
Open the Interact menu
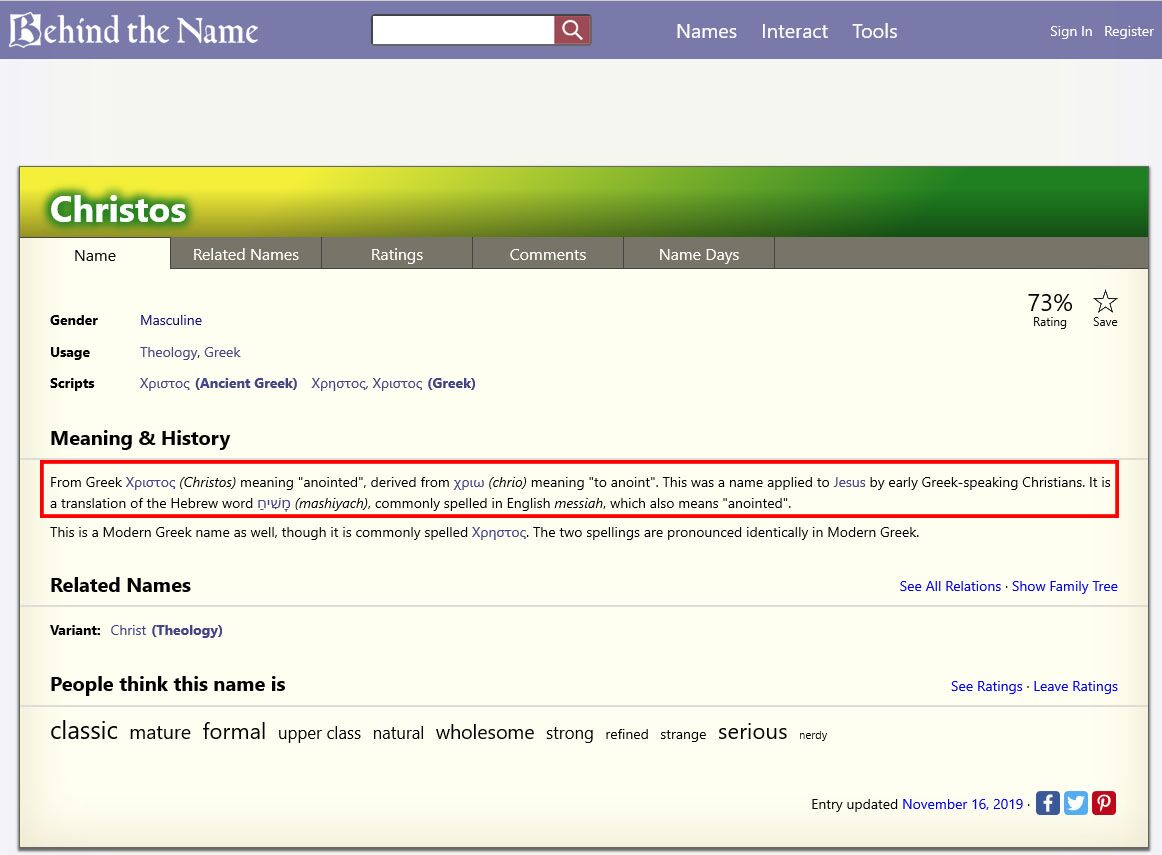tap(794, 31)
